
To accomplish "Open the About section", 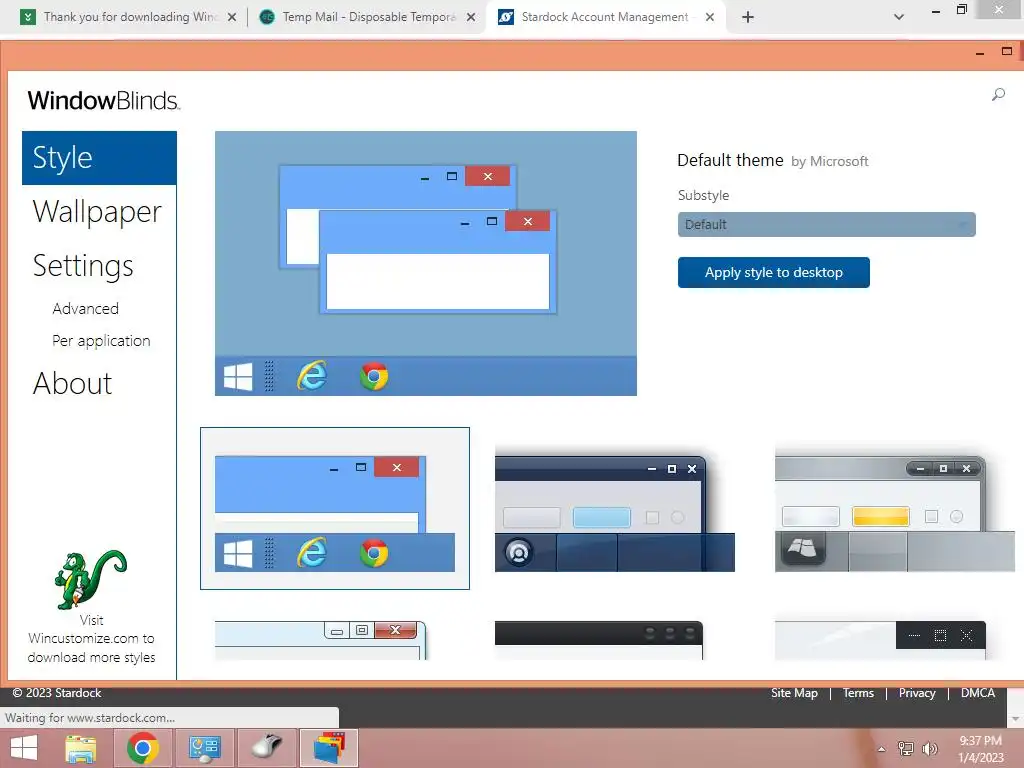I will pyautogui.click(x=72, y=383).
